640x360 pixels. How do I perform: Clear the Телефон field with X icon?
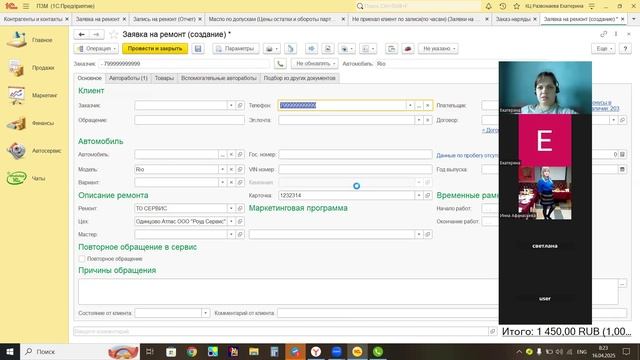click(x=428, y=105)
